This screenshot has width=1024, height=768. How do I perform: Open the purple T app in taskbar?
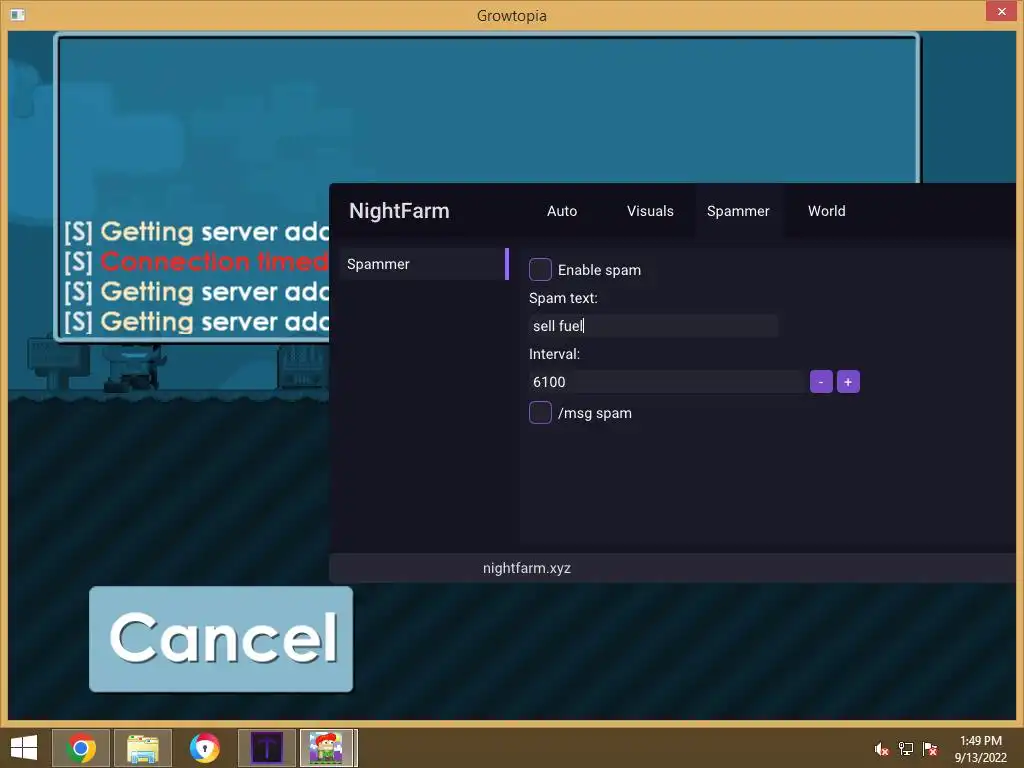point(266,748)
